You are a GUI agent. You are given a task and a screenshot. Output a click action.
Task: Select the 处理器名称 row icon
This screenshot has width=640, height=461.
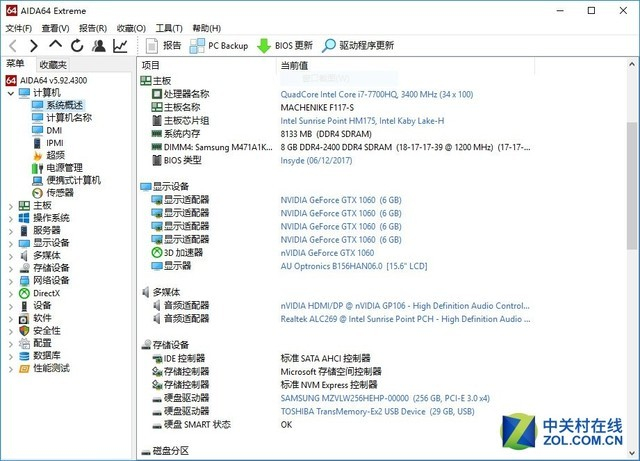(x=157, y=94)
